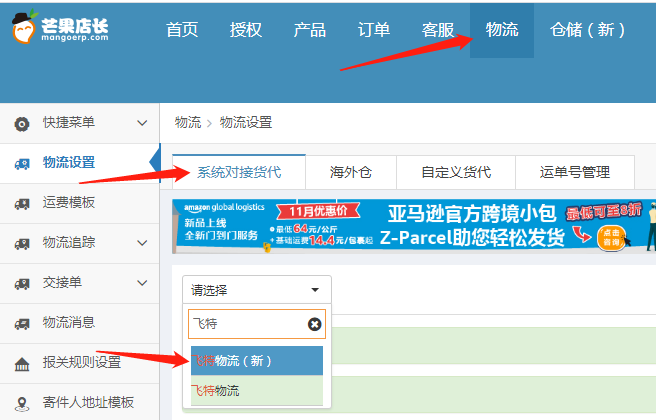Clear the 飞特 search text with X icon
The image size is (656, 420).
coord(315,324)
